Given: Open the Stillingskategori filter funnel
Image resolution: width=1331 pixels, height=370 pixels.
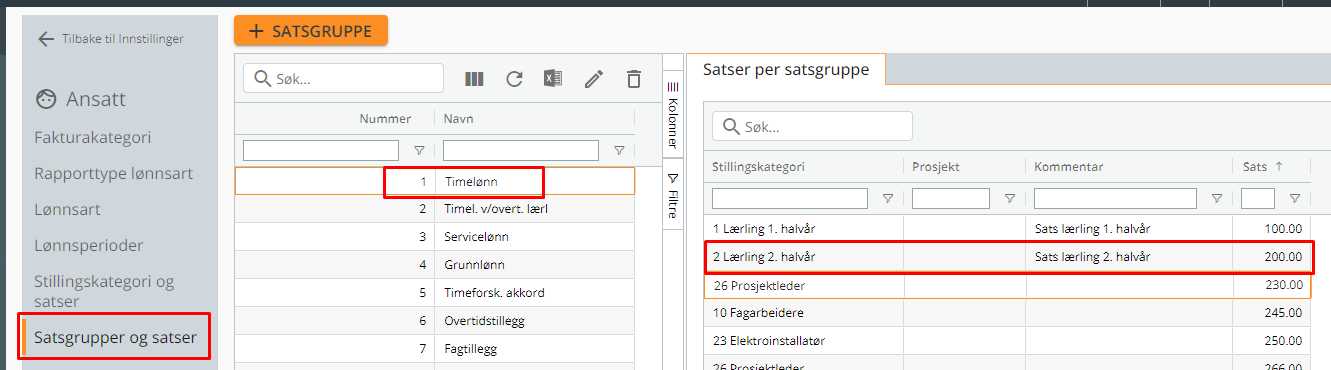Looking at the screenshot, I should [887, 198].
